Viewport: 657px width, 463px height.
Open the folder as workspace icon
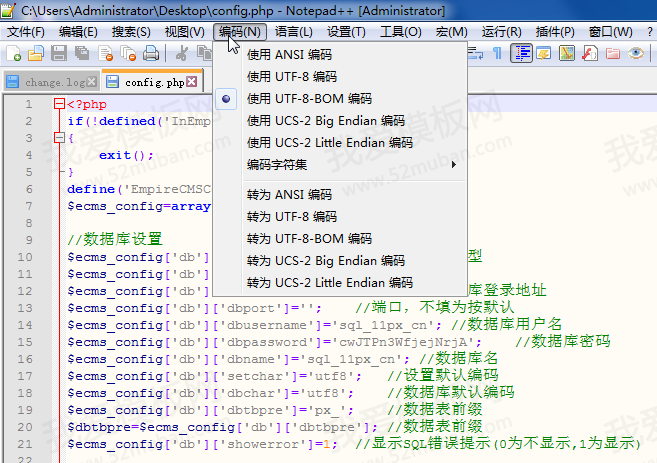(x=613, y=53)
